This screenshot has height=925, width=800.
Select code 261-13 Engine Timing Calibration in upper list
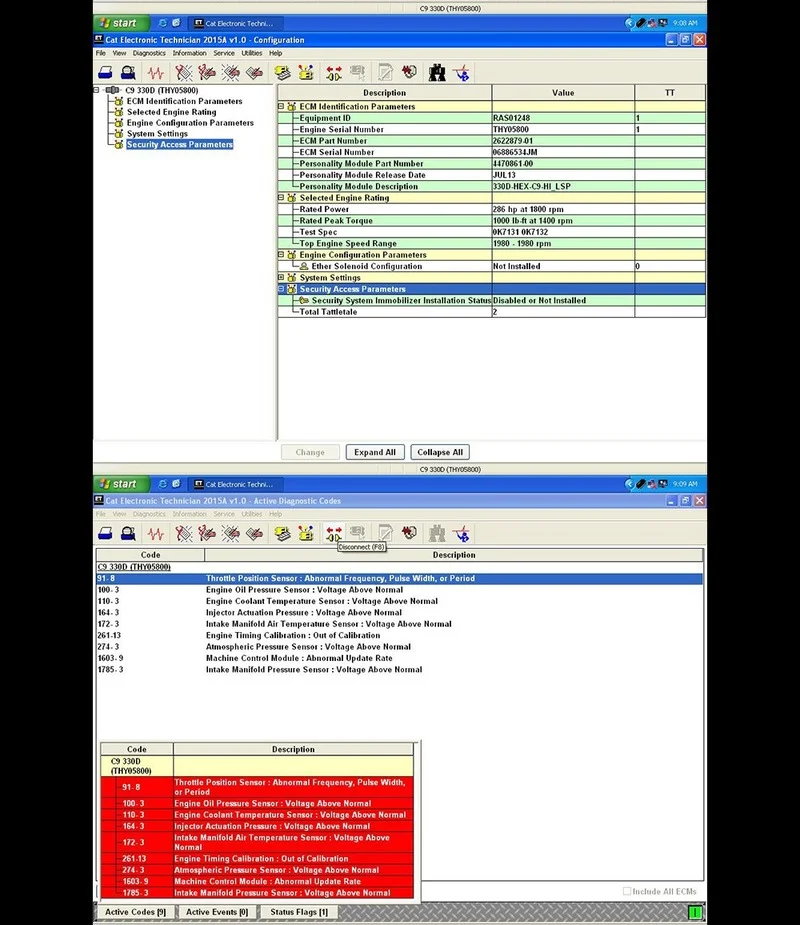[x=399, y=635]
